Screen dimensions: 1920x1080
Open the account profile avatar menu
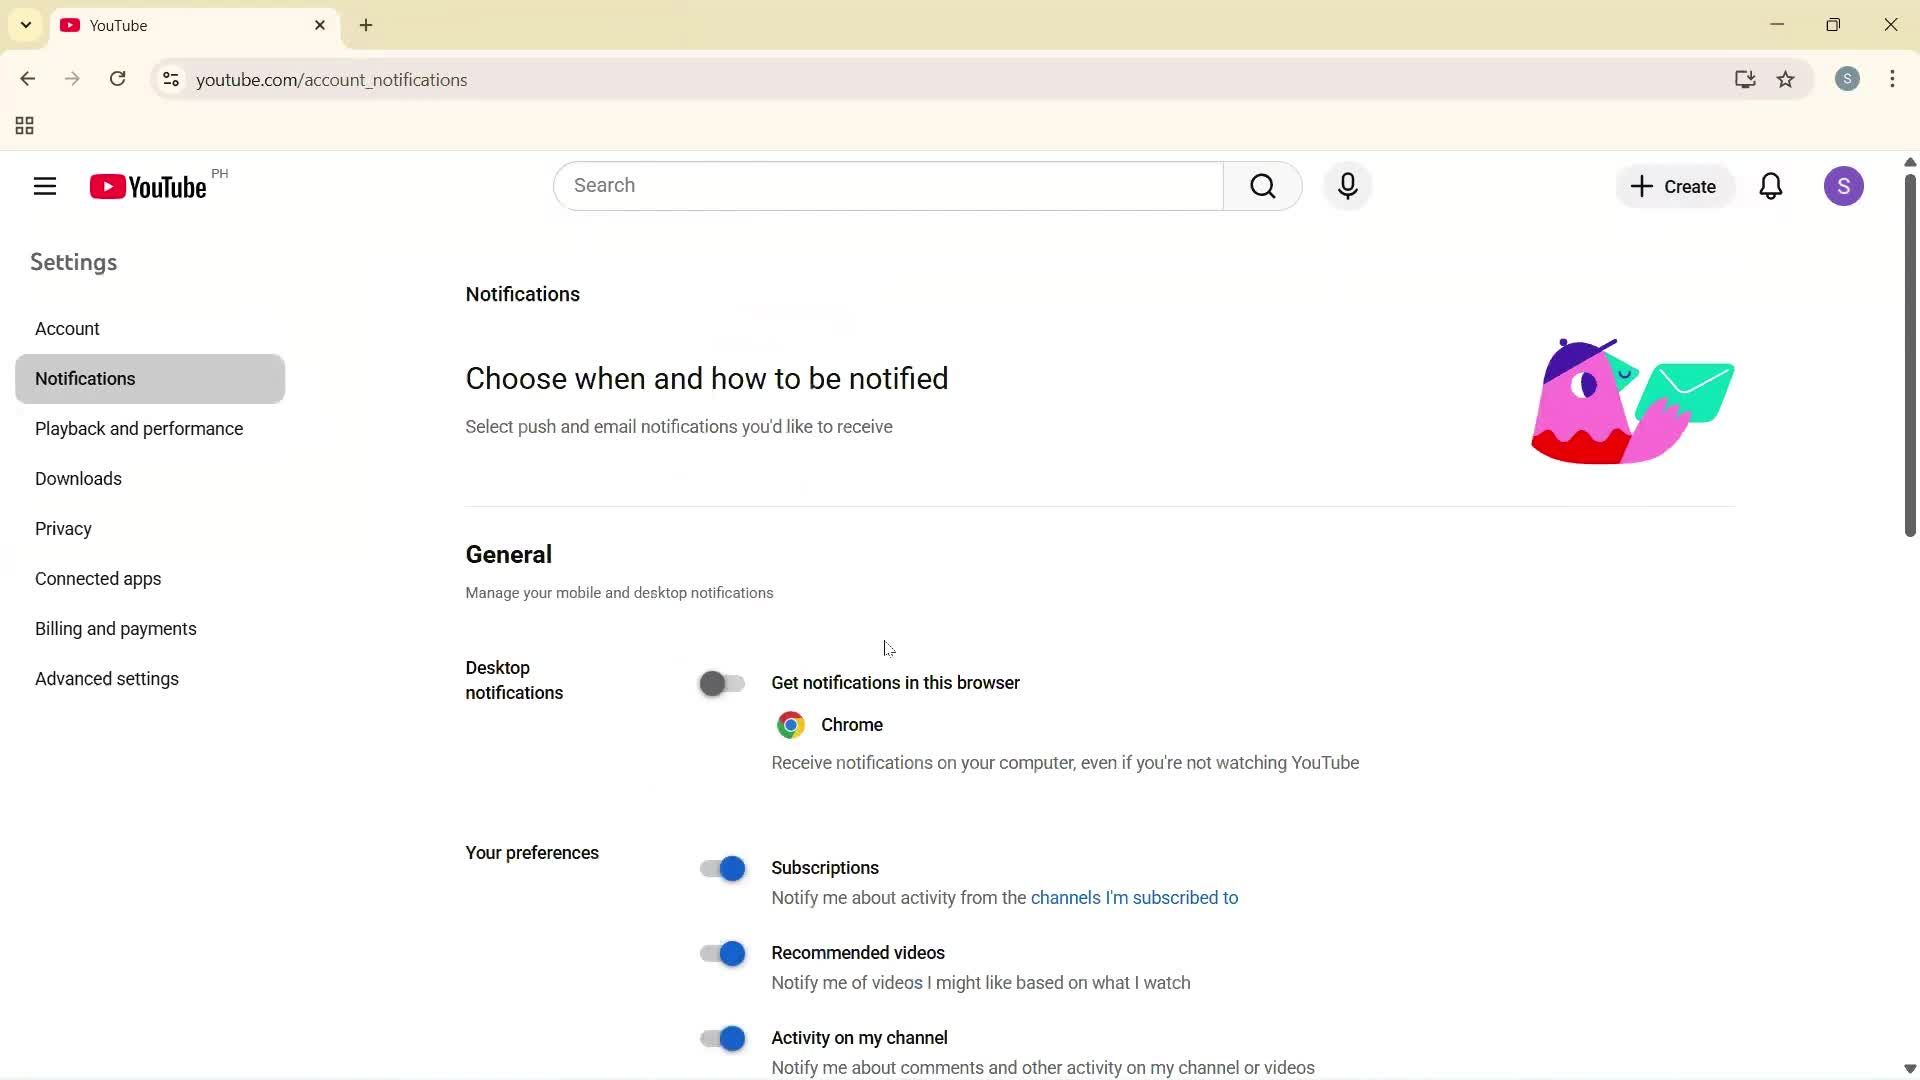pos(1844,186)
